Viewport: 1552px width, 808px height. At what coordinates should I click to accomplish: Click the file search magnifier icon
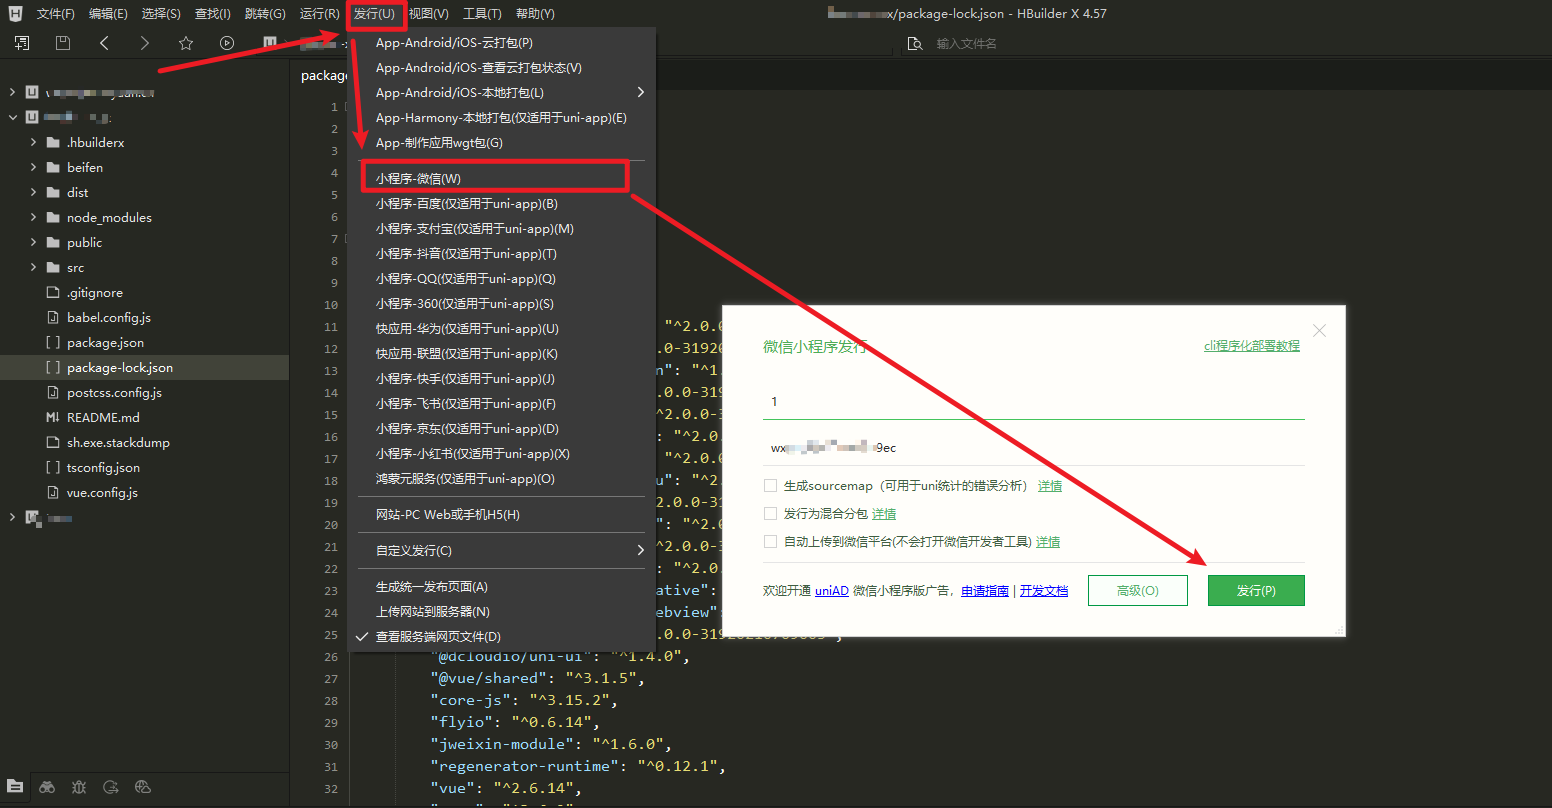pos(914,44)
